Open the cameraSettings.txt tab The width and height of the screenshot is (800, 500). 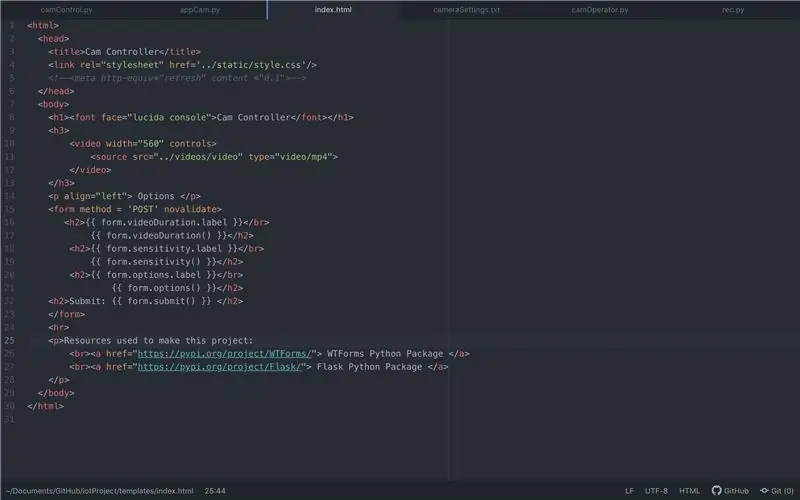pos(466,10)
